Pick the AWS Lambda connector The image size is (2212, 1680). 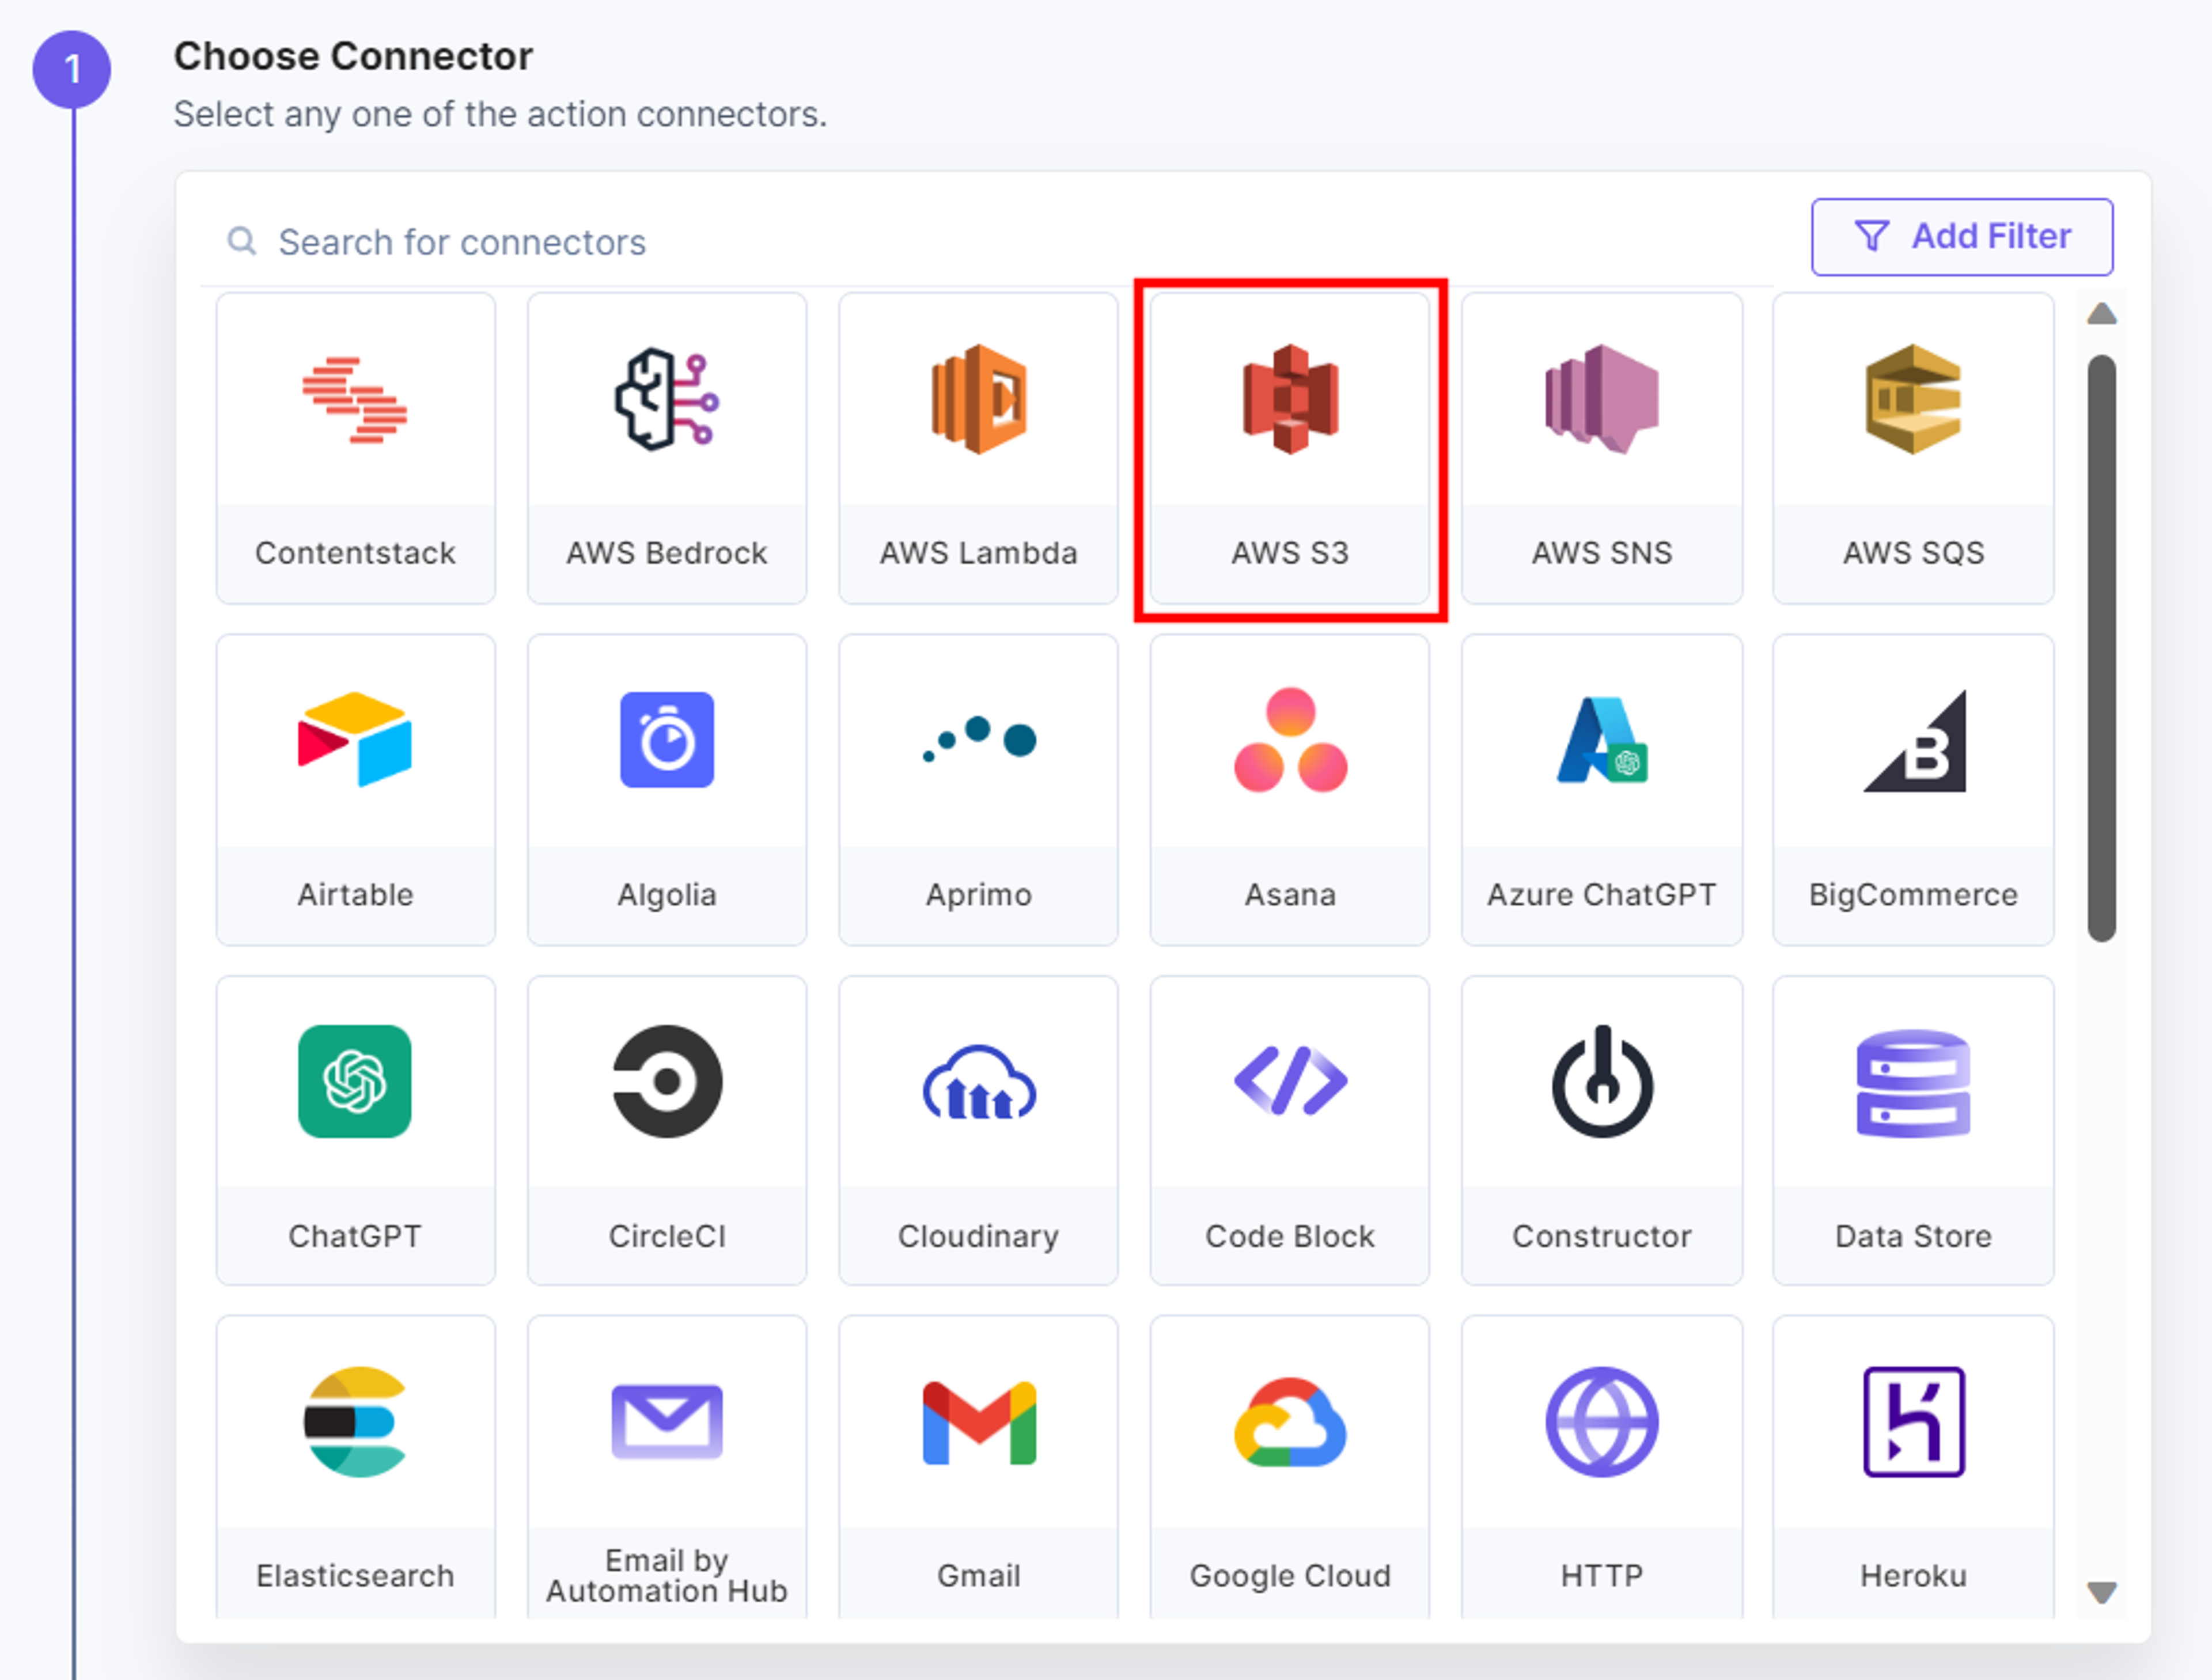coord(978,448)
